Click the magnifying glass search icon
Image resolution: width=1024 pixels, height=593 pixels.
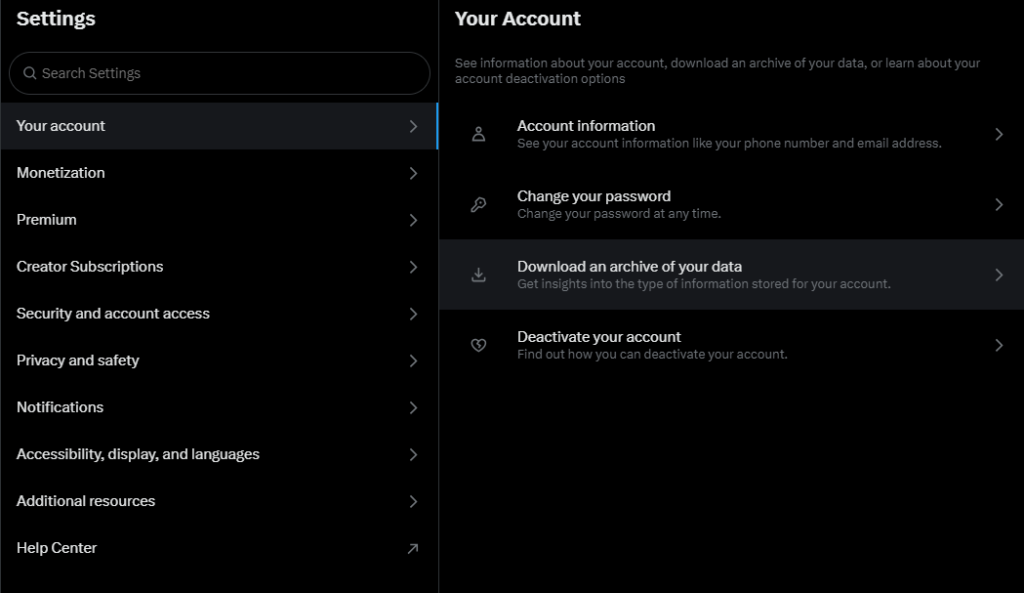(x=30, y=73)
